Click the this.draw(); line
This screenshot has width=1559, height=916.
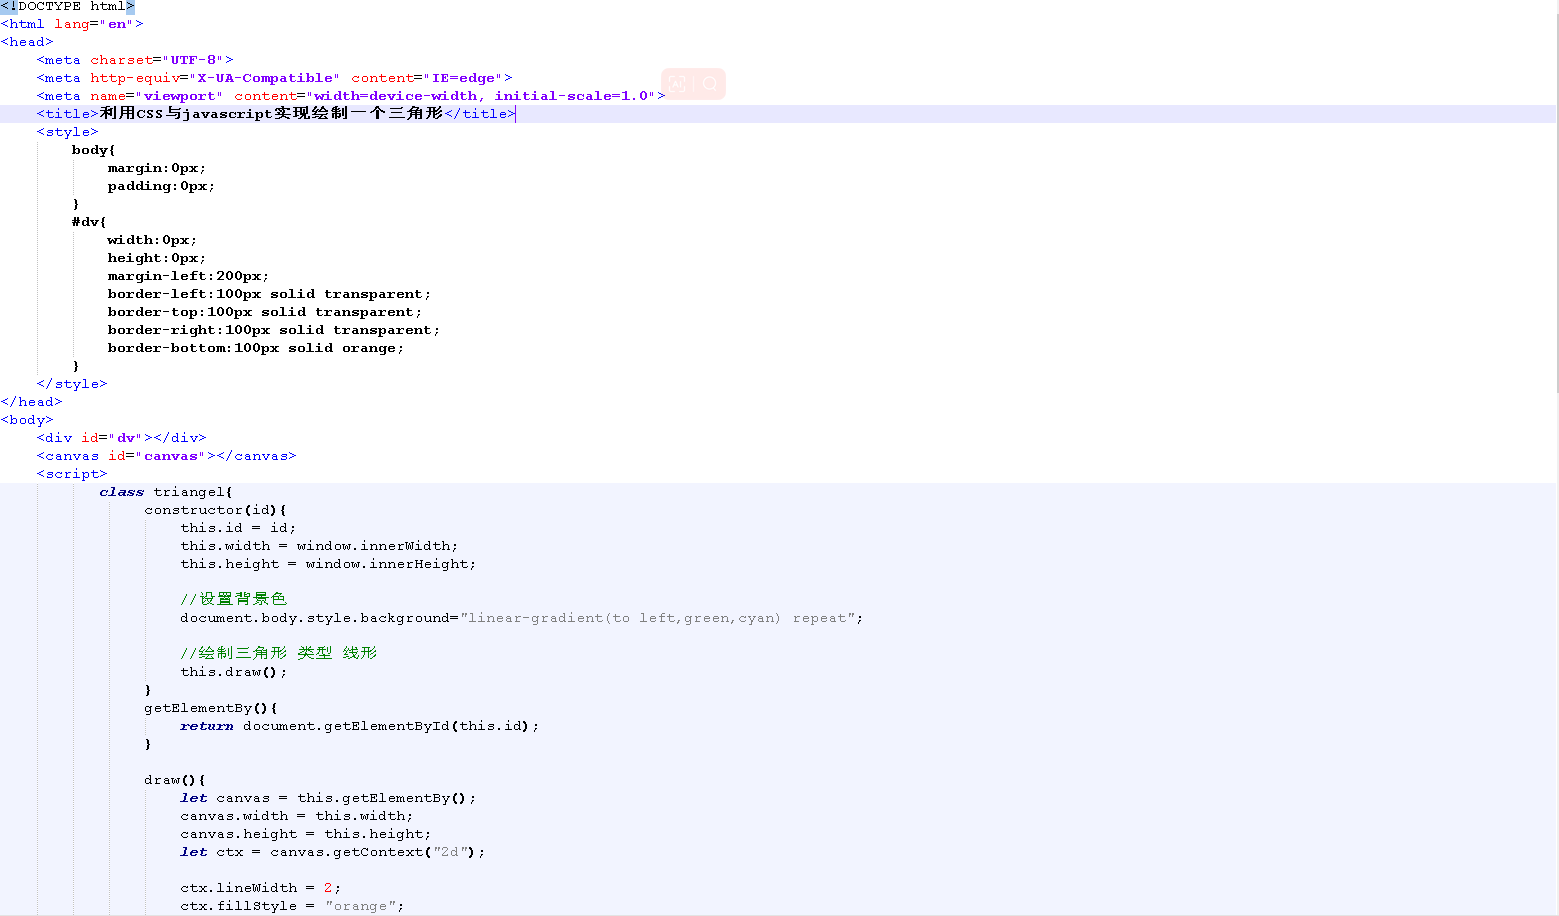pos(233,672)
